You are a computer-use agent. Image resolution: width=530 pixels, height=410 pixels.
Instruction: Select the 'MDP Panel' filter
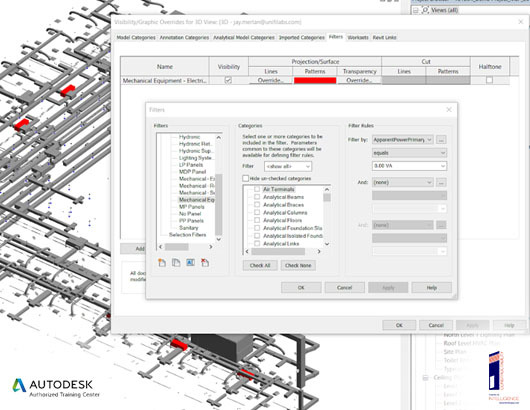192,172
